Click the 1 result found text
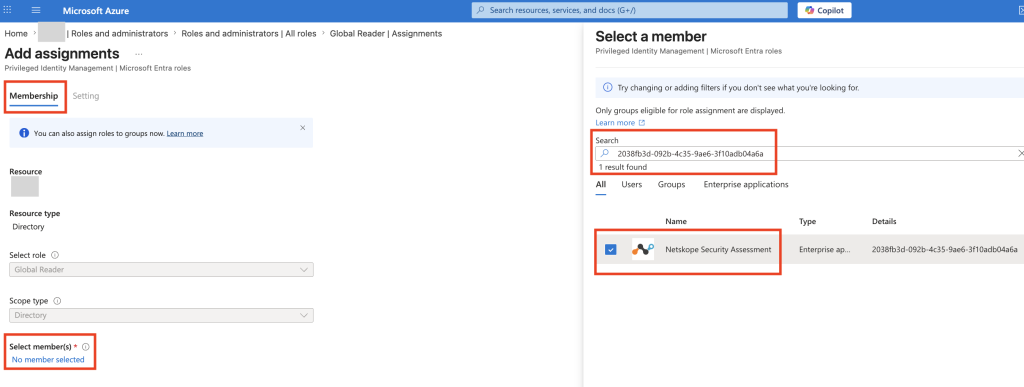Image resolution: width=1024 pixels, height=387 pixels. pos(623,167)
